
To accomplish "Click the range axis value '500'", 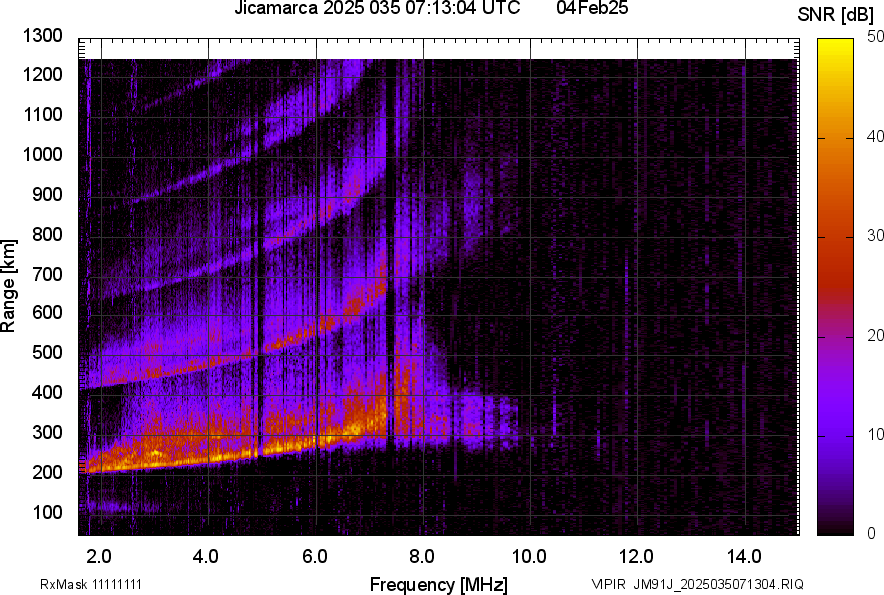I will tap(47, 352).
